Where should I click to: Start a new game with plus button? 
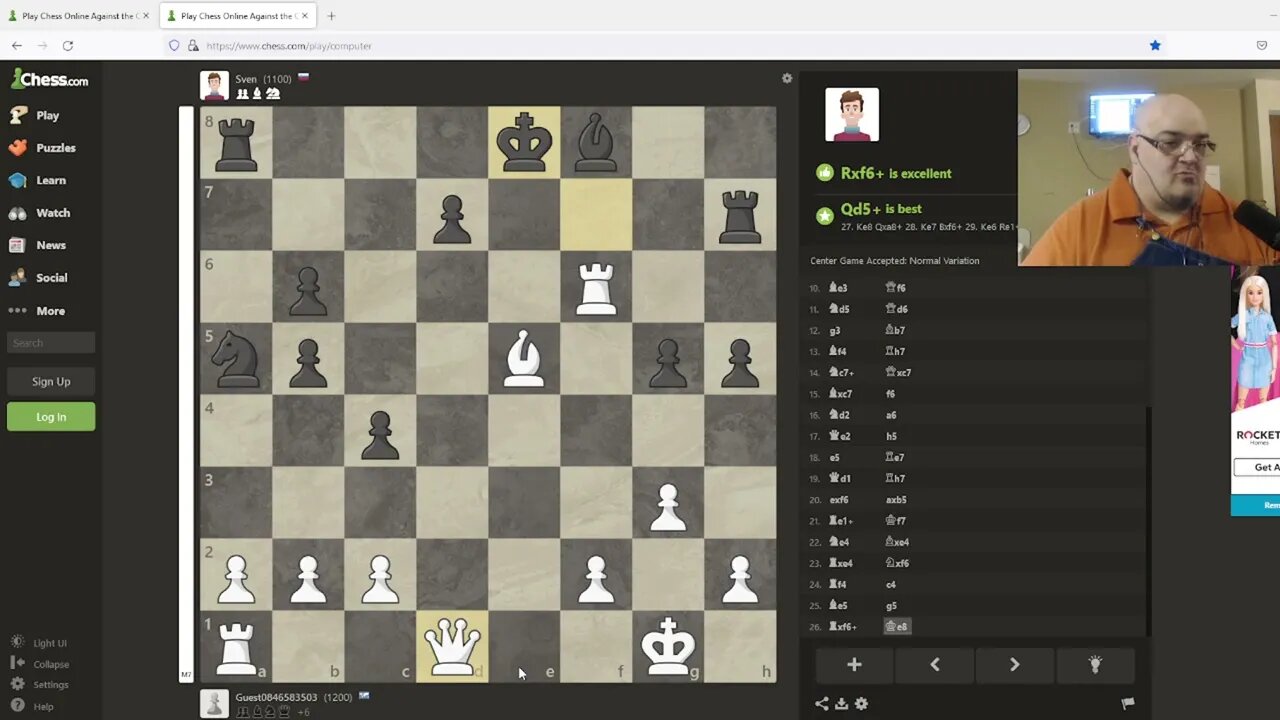pos(854,665)
